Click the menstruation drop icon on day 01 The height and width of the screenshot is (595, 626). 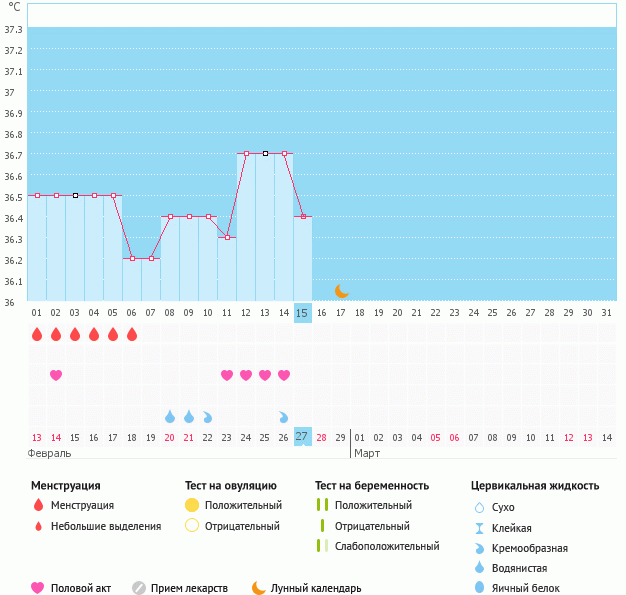pos(37,334)
